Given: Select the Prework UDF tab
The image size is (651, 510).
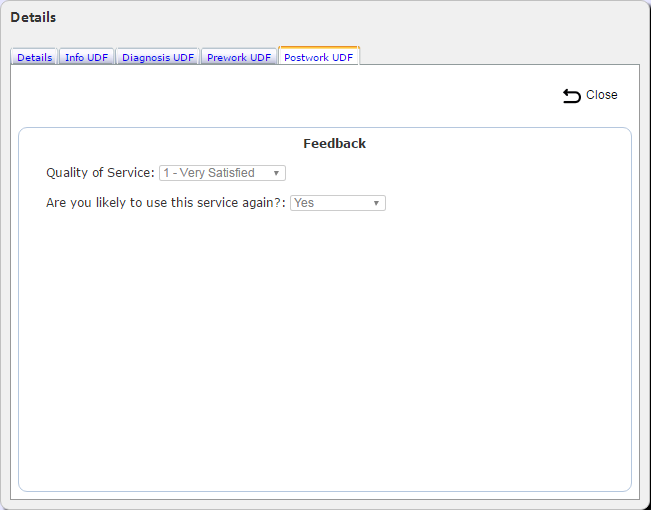Looking at the screenshot, I should [x=239, y=57].
